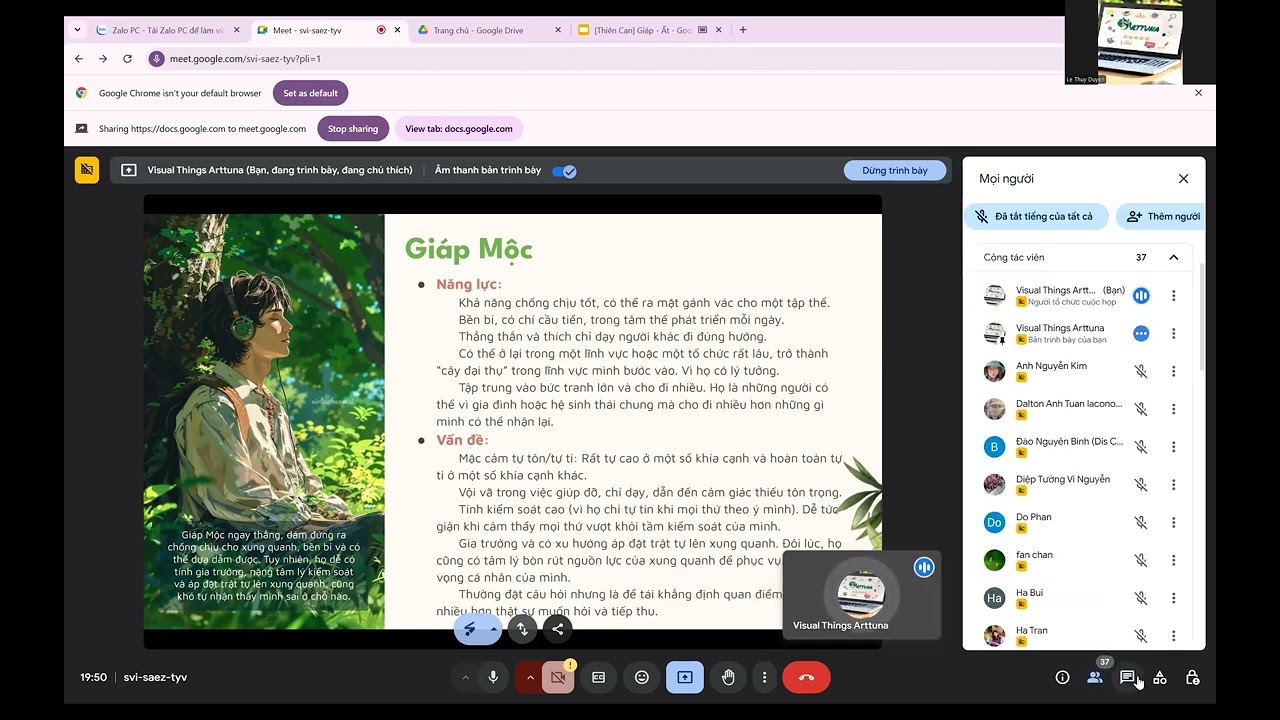
Task: Close the default browser notification bar
Action: (1199, 93)
